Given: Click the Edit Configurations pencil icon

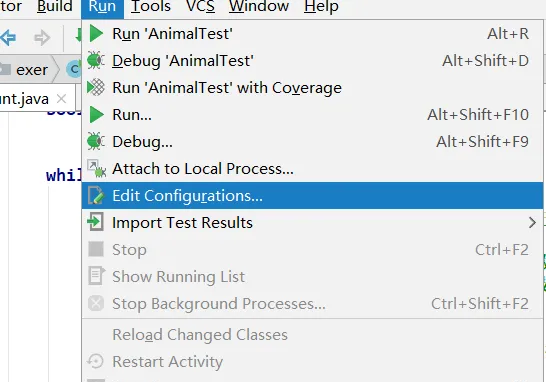Looking at the screenshot, I should 96,195.
